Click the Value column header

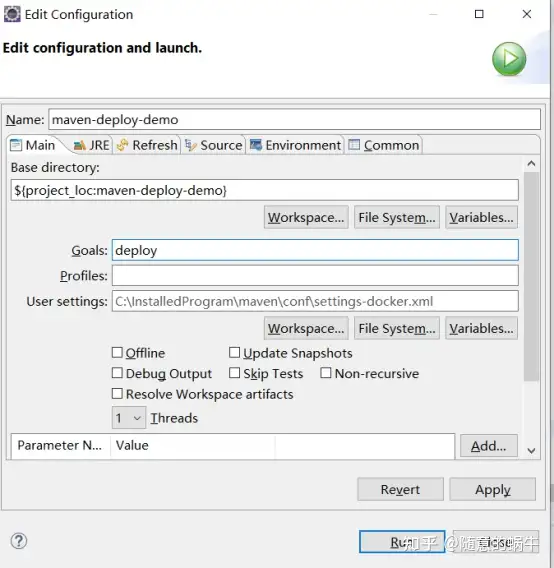[193, 445]
